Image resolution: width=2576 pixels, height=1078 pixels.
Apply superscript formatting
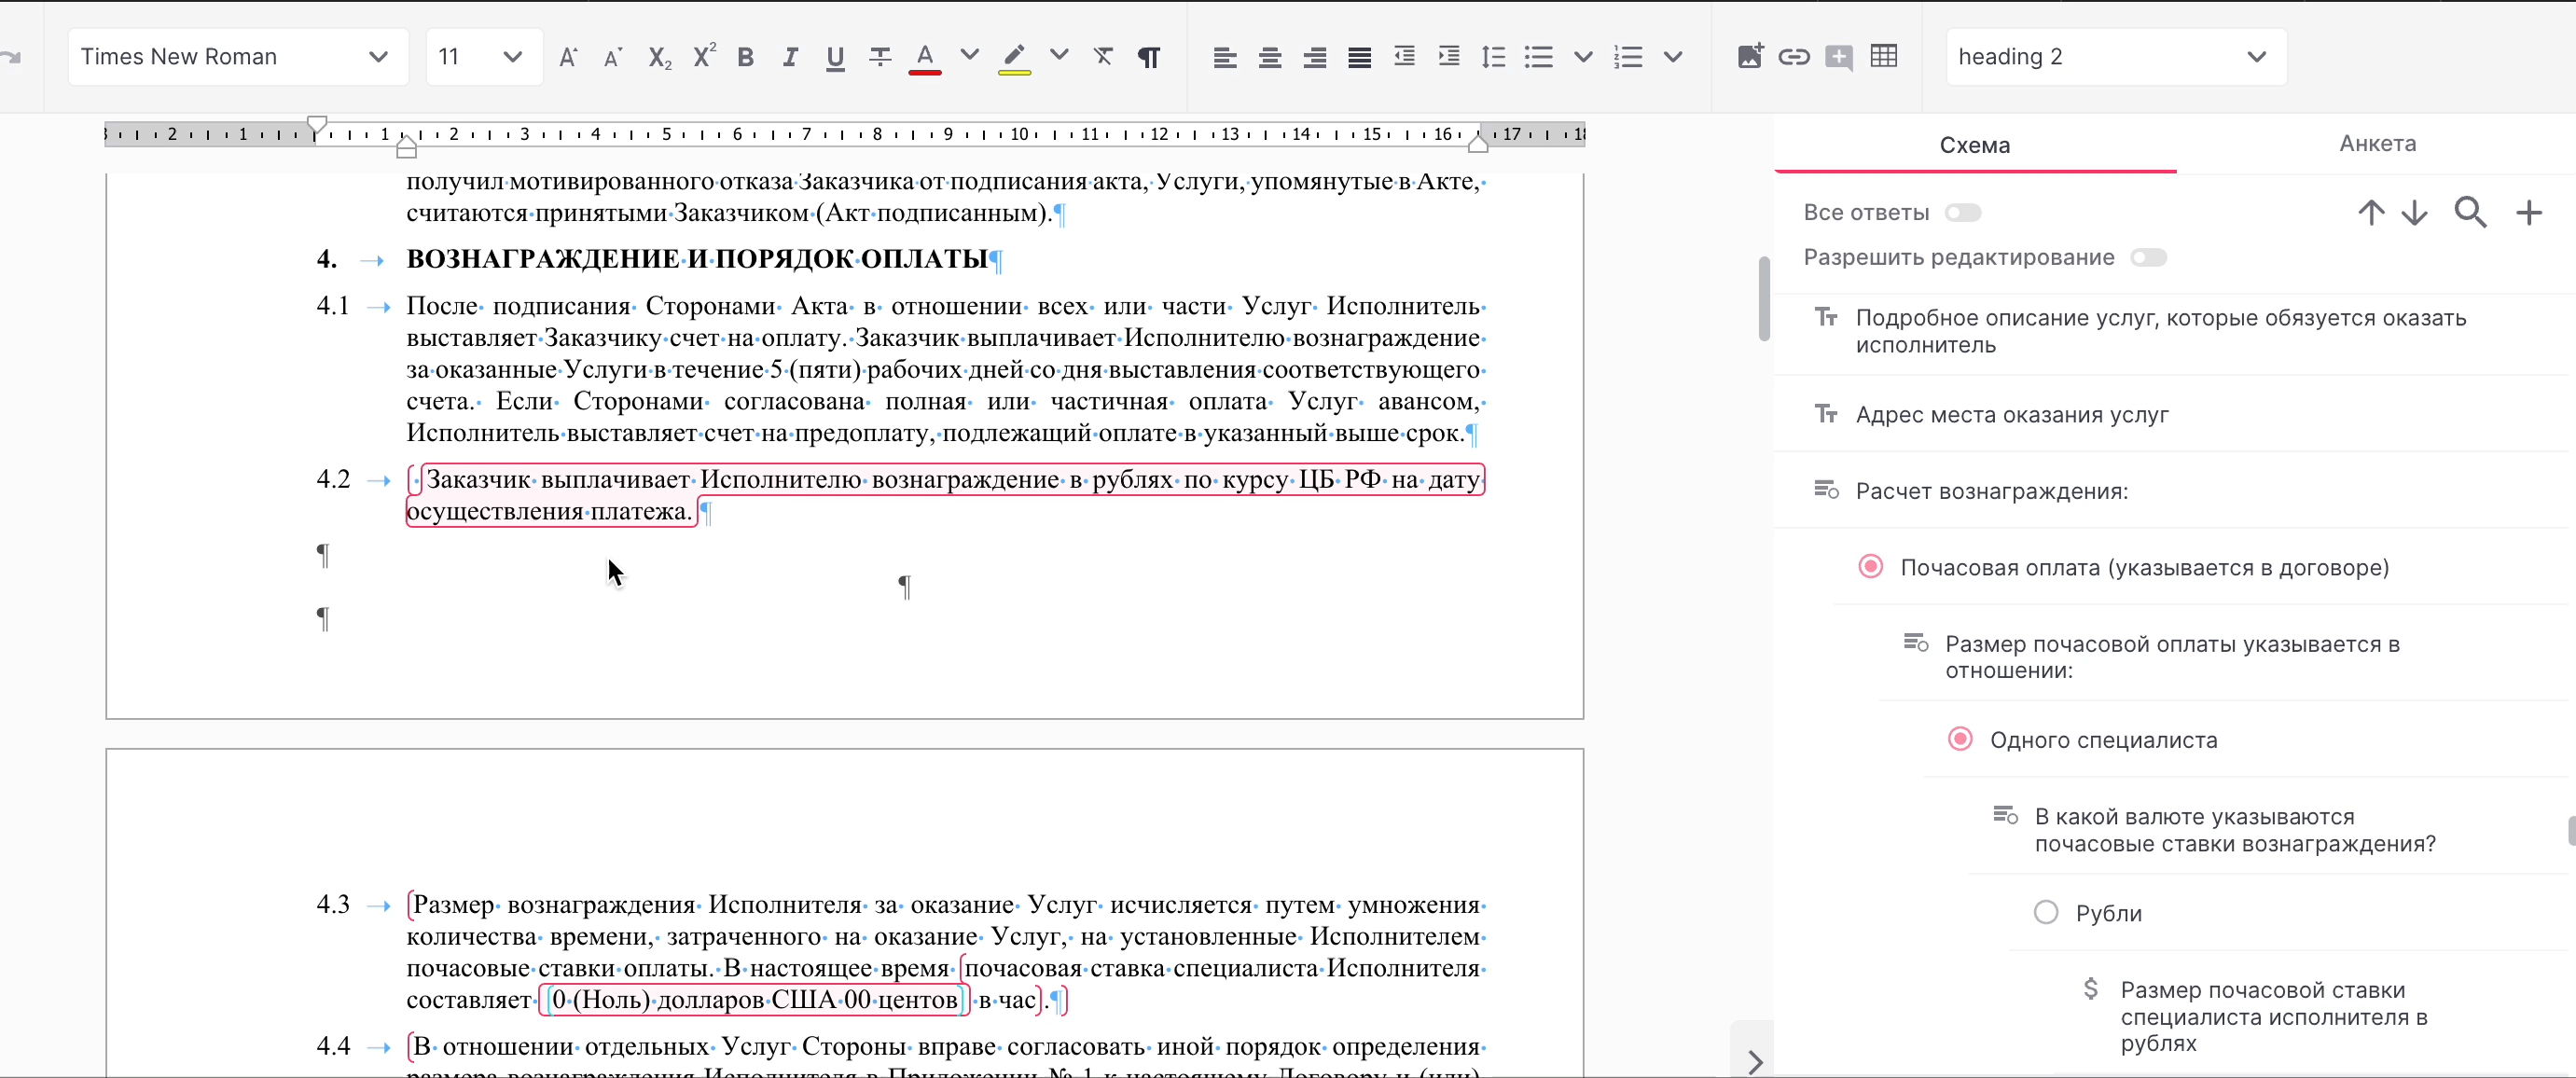pos(704,57)
